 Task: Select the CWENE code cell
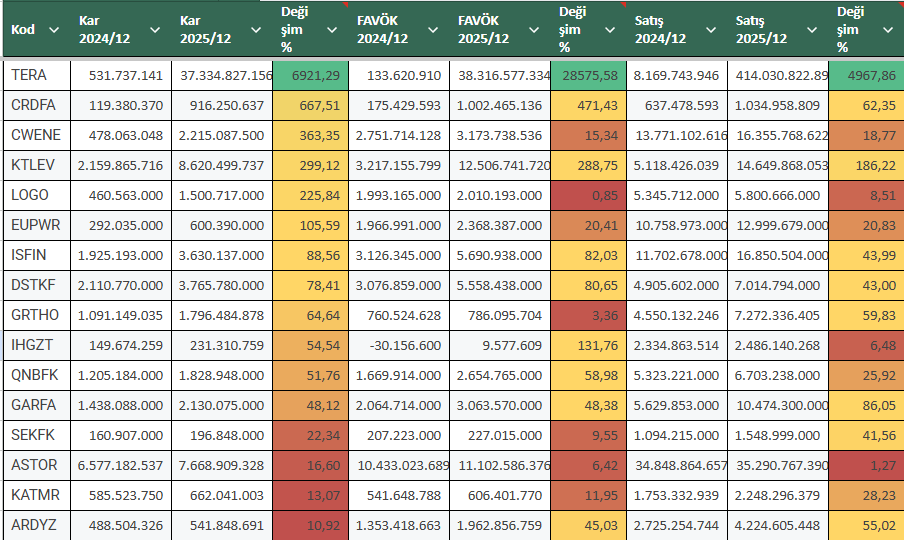pos(37,135)
